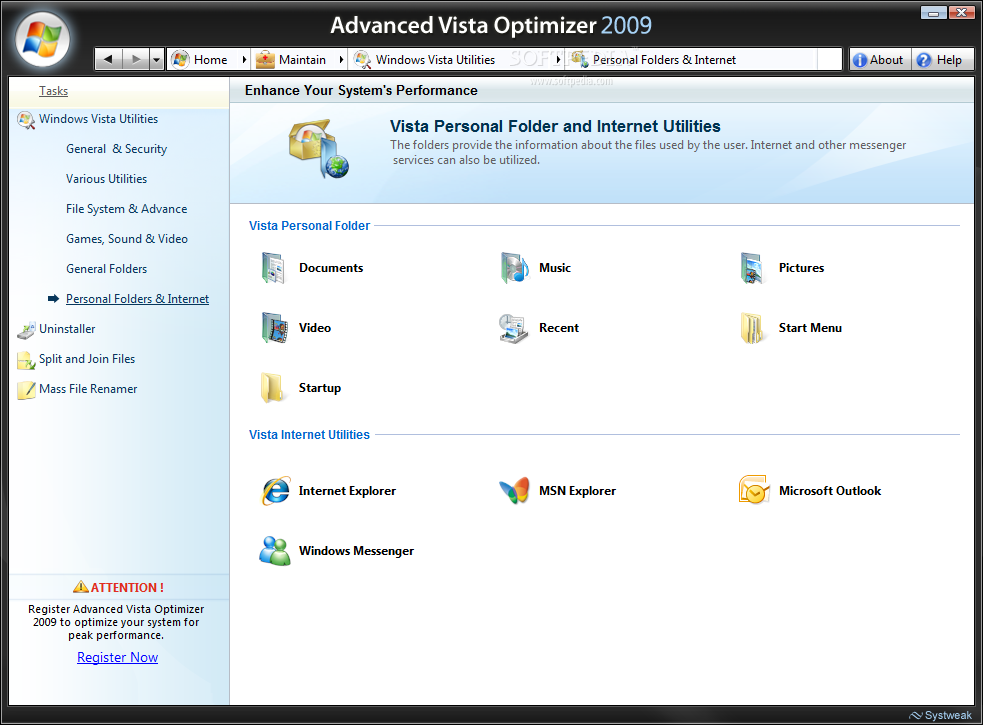Close the Advanced Vista Optimizer window
The image size is (983, 725).
click(961, 13)
